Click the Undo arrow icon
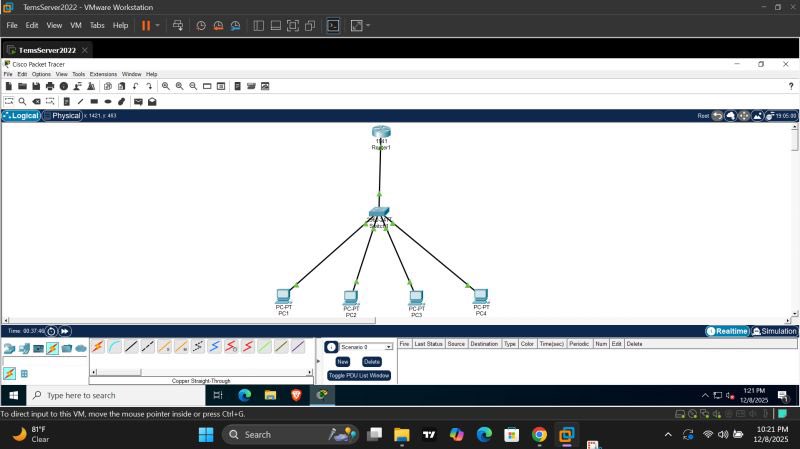Screen dimensions: 800x449 pyautogui.click(x=135, y=86)
